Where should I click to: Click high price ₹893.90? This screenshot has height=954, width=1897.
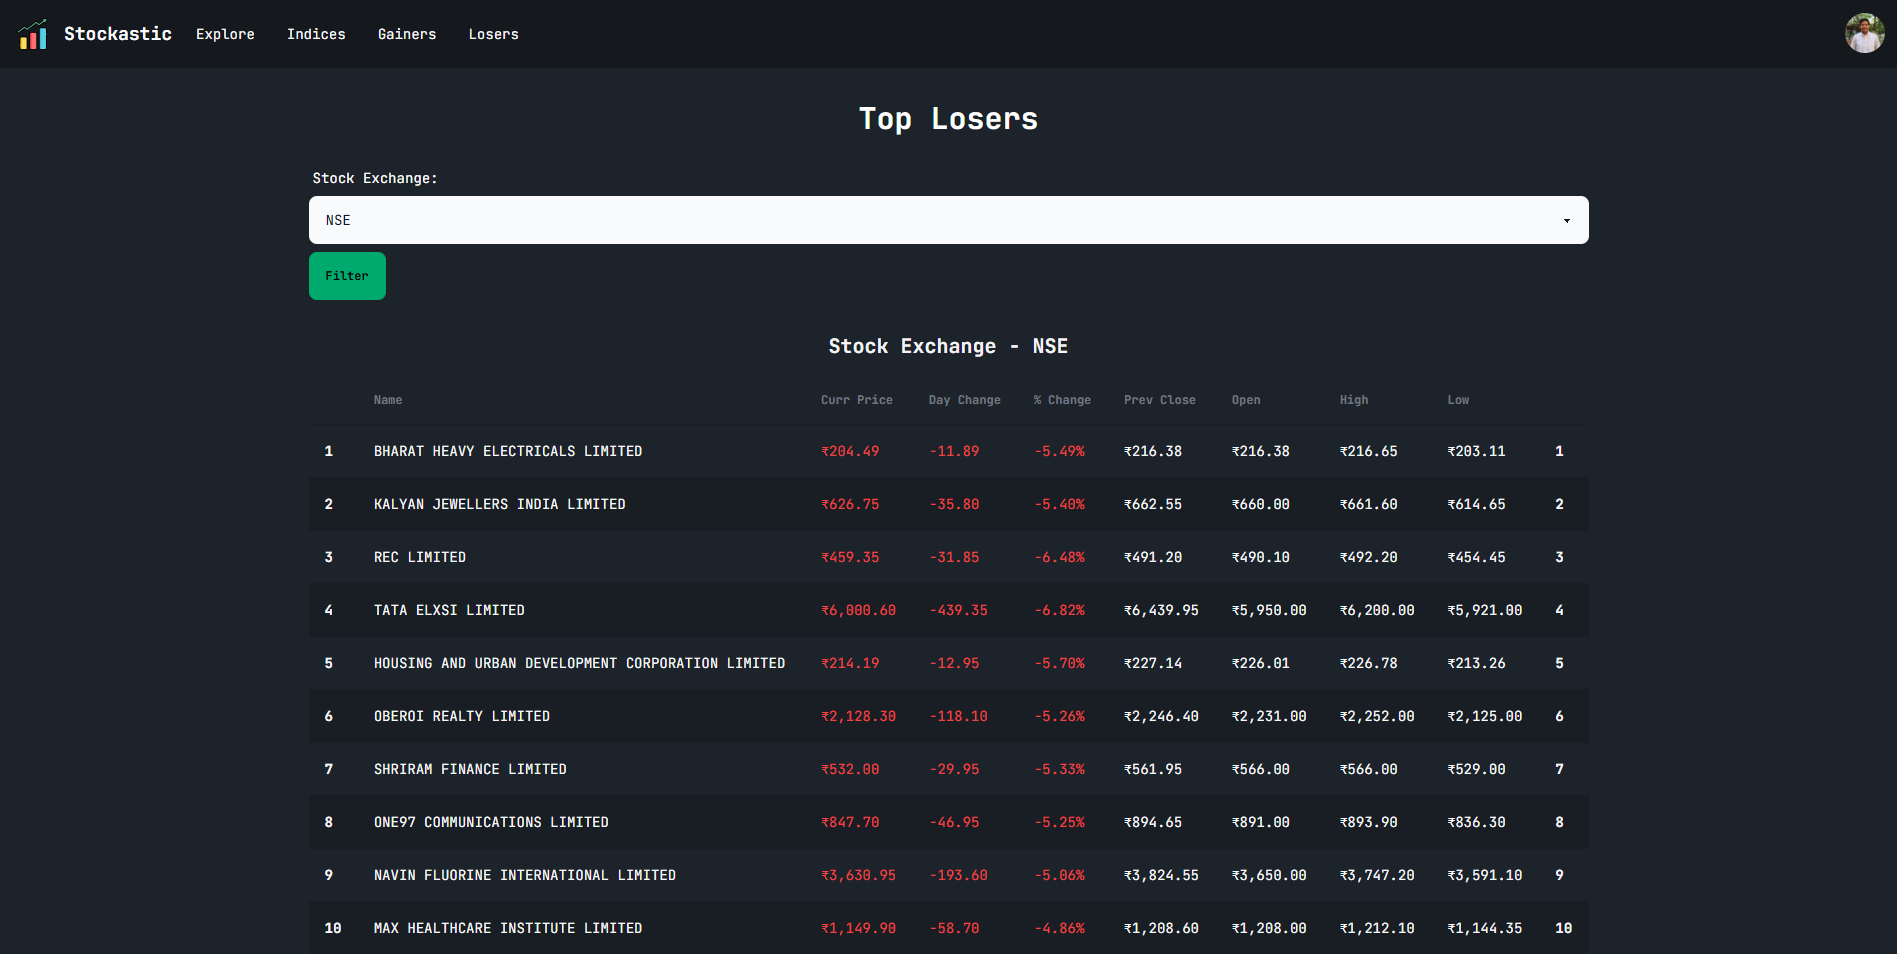(1369, 822)
